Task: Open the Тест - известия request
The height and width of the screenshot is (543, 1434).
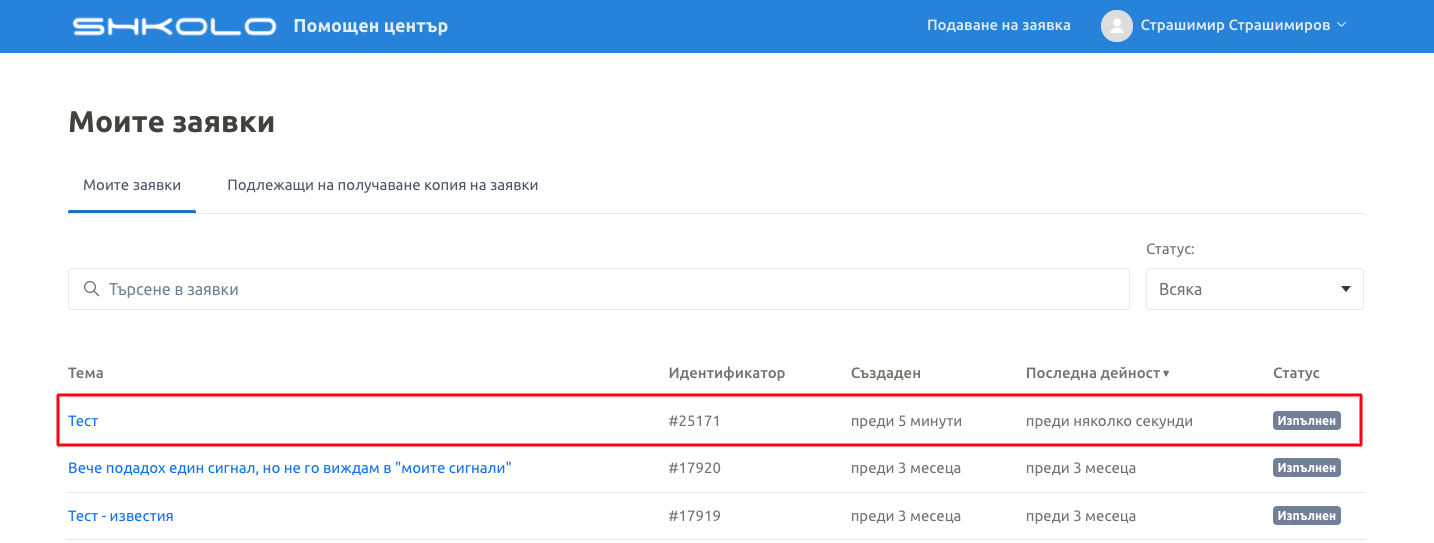Action: pyautogui.click(x=121, y=516)
